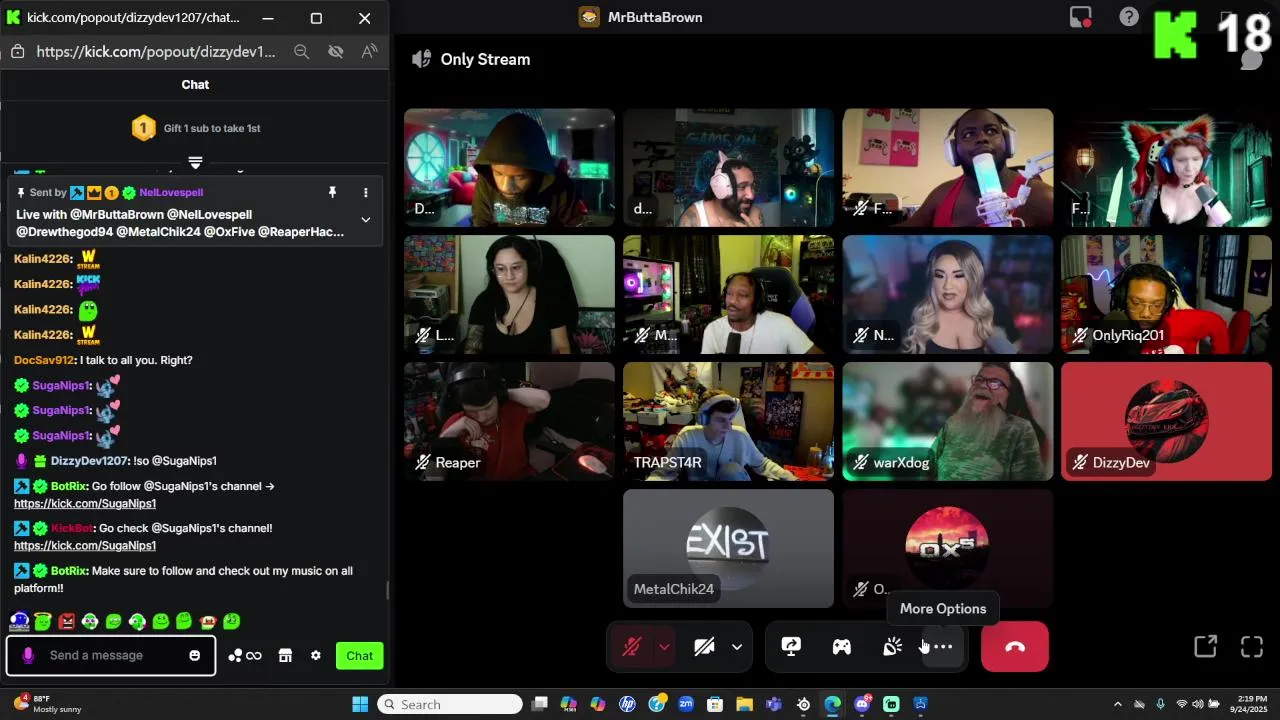Viewport: 1280px width, 720px height.
Task: Open the Discord inbox icon with red dot
Action: pos(1080,17)
